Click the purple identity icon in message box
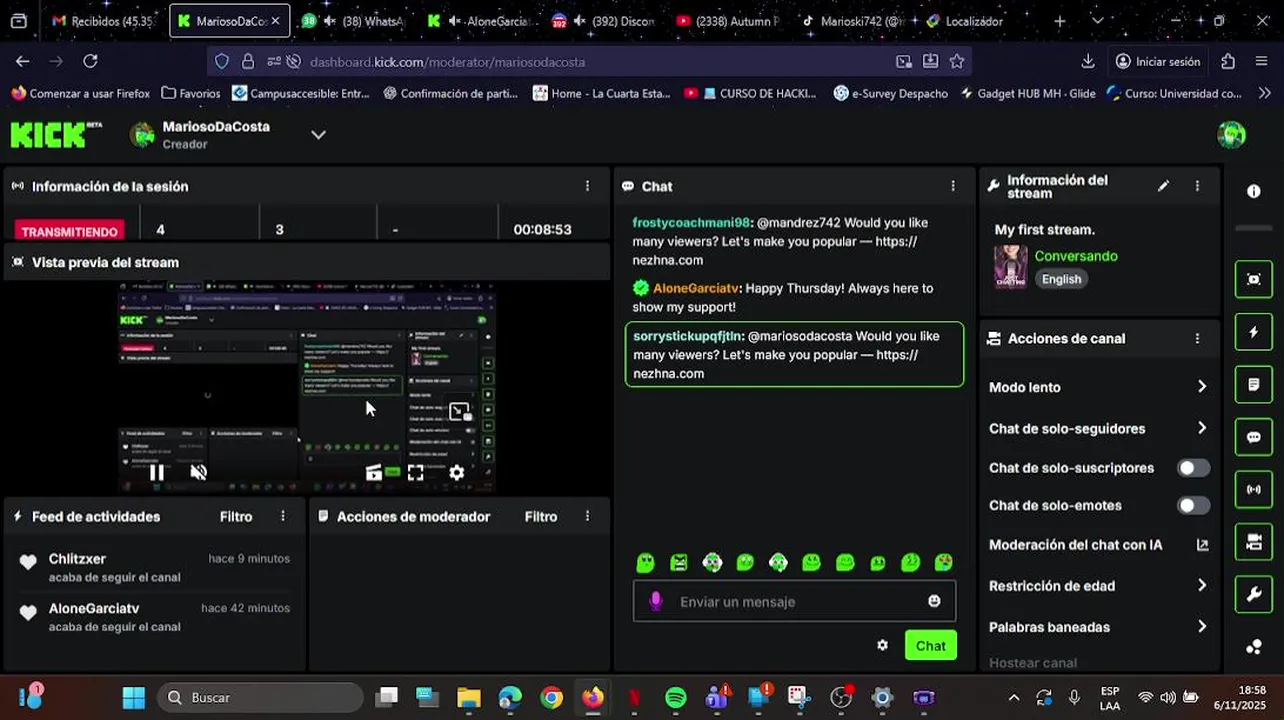Screen dimensions: 1284x720 point(656,601)
